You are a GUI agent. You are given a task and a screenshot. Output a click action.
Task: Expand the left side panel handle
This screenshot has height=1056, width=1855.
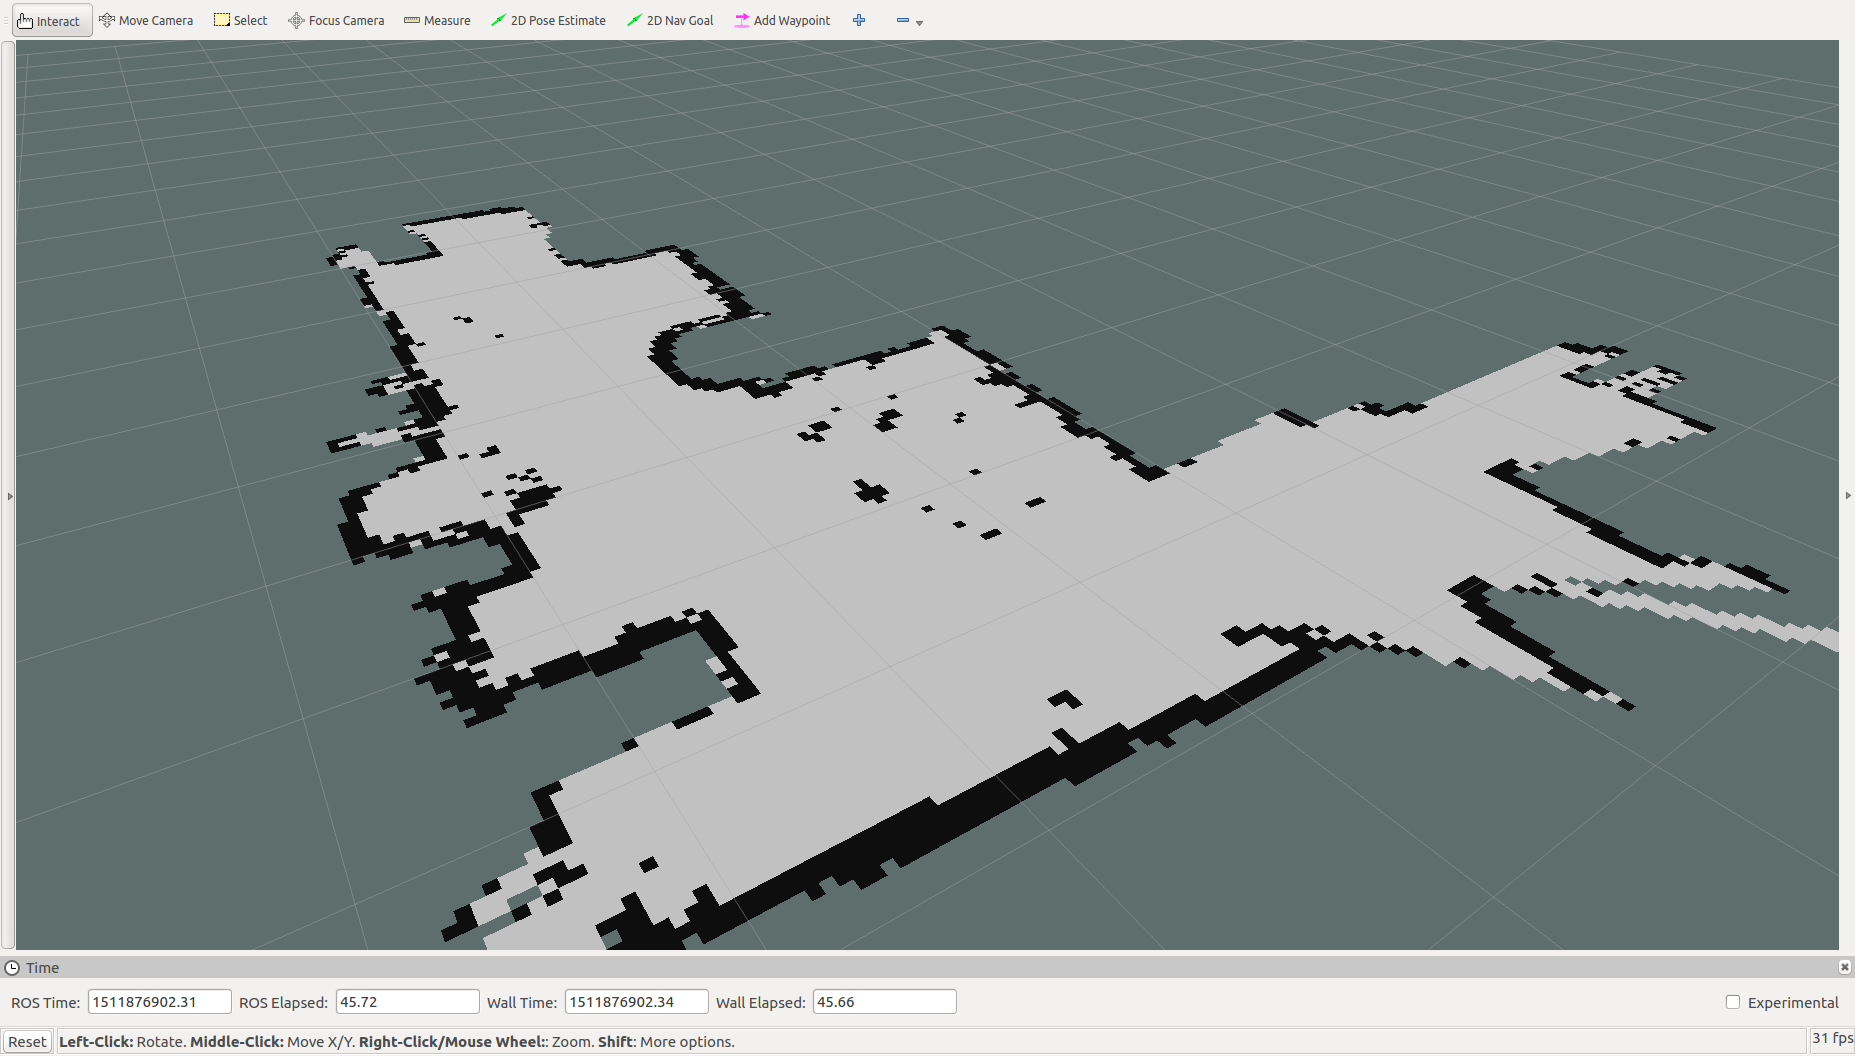click(x=10, y=496)
